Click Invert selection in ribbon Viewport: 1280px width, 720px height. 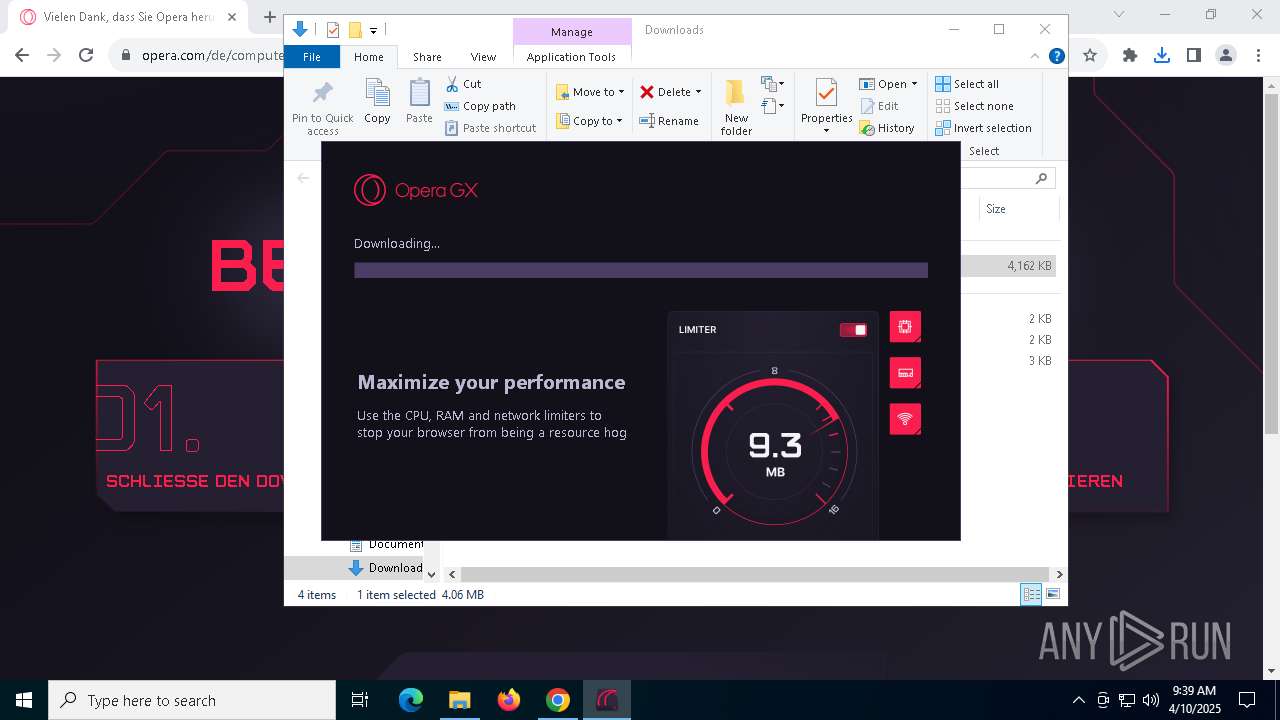983,128
